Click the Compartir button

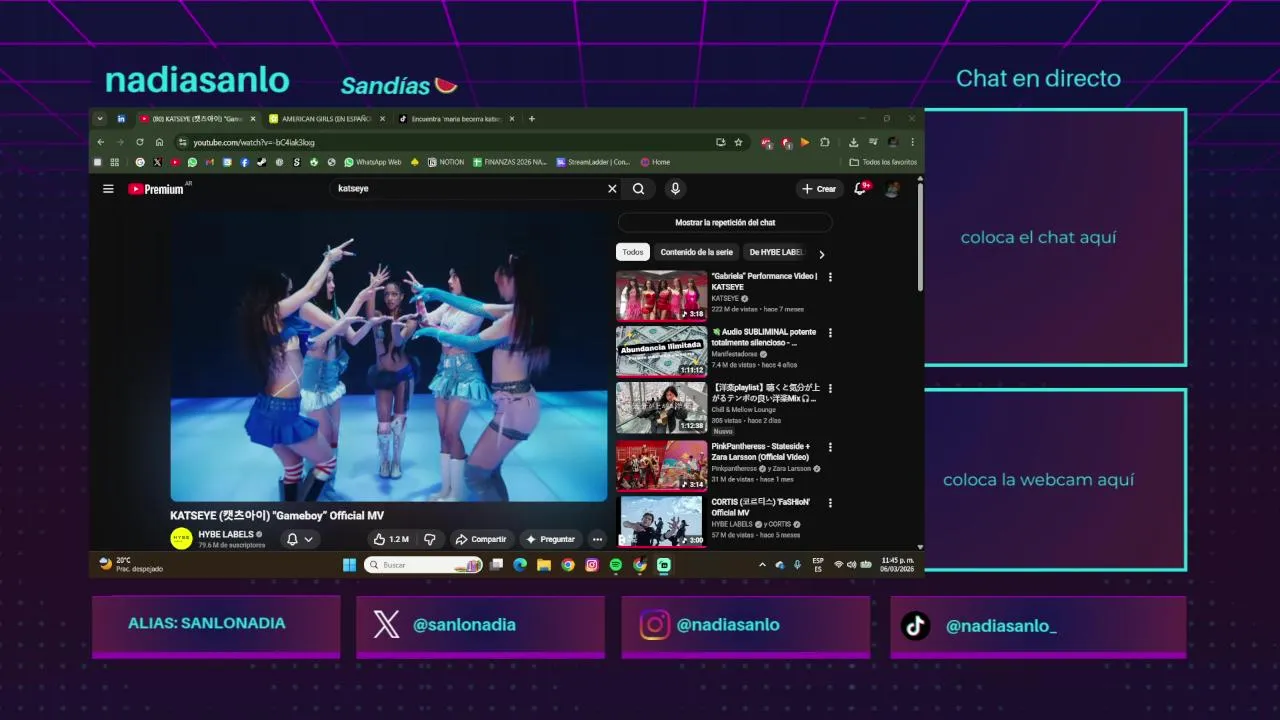point(481,539)
